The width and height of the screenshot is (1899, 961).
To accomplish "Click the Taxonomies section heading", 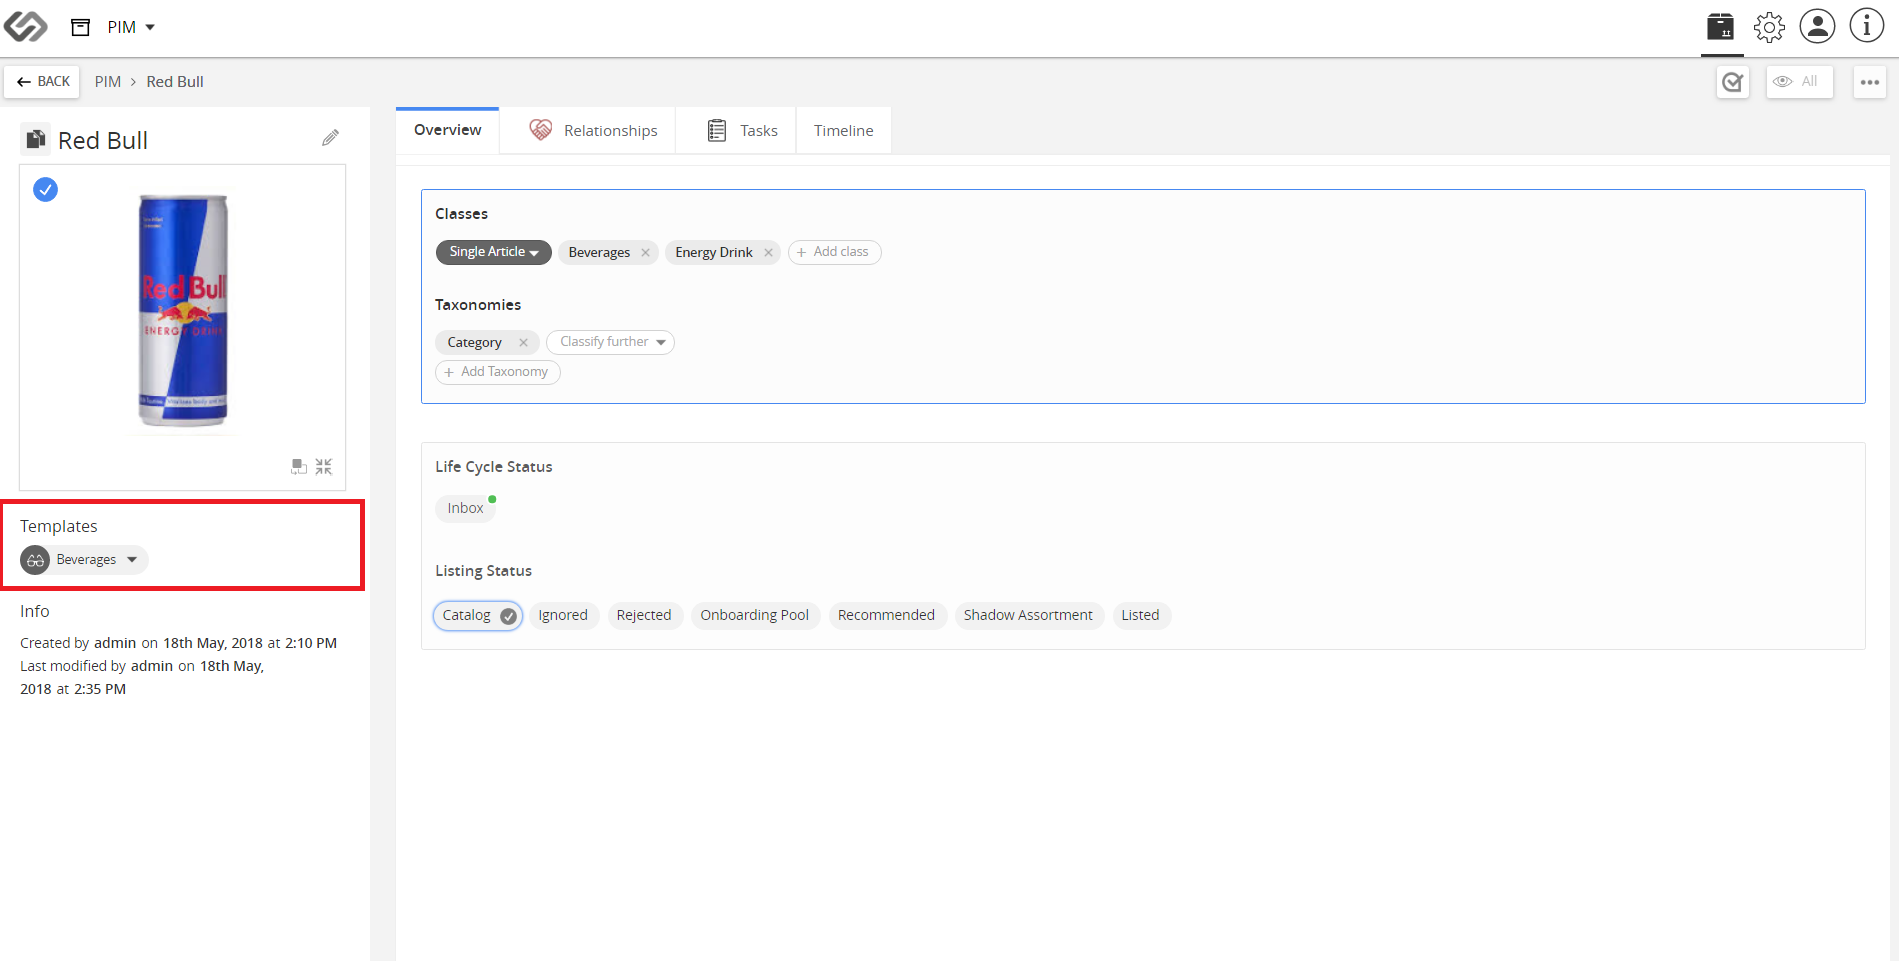I will coord(478,305).
